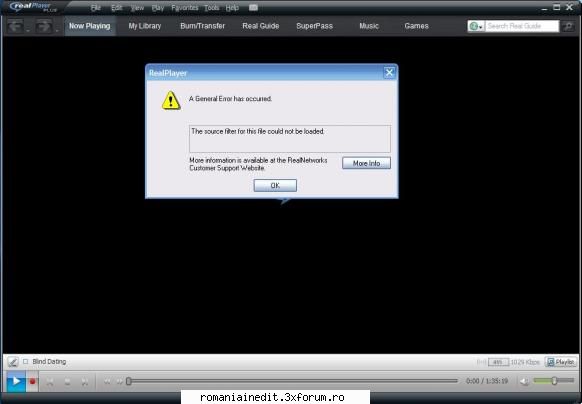Open the Burn/Transfer tab
Screen dimensions: 582x404
tap(203, 26)
